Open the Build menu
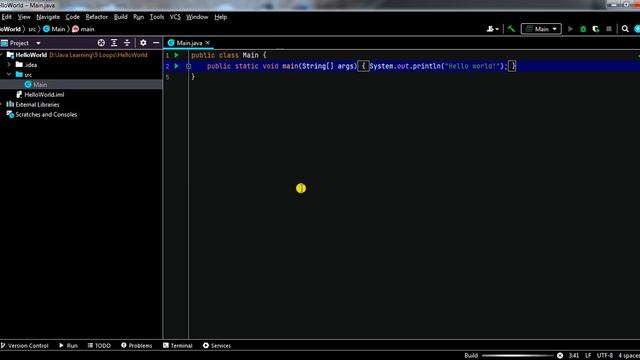Viewport: 640px width, 360px height. pyautogui.click(x=120, y=17)
